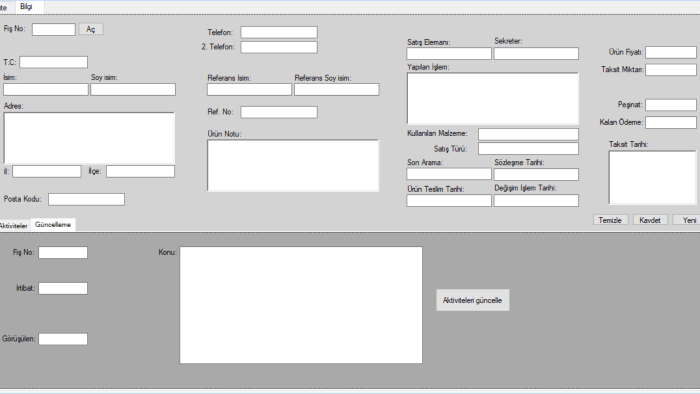700x394 pixels.
Task: Click the Telefon input field
Action: (x=279, y=32)
